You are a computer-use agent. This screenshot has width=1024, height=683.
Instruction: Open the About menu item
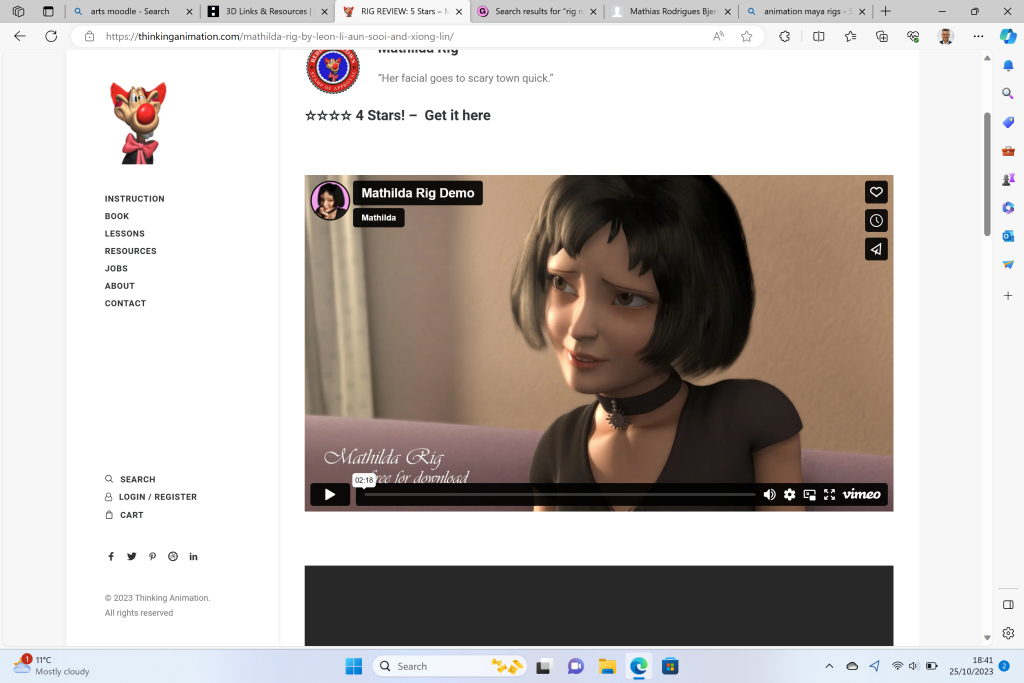click(x=120, y=286)
